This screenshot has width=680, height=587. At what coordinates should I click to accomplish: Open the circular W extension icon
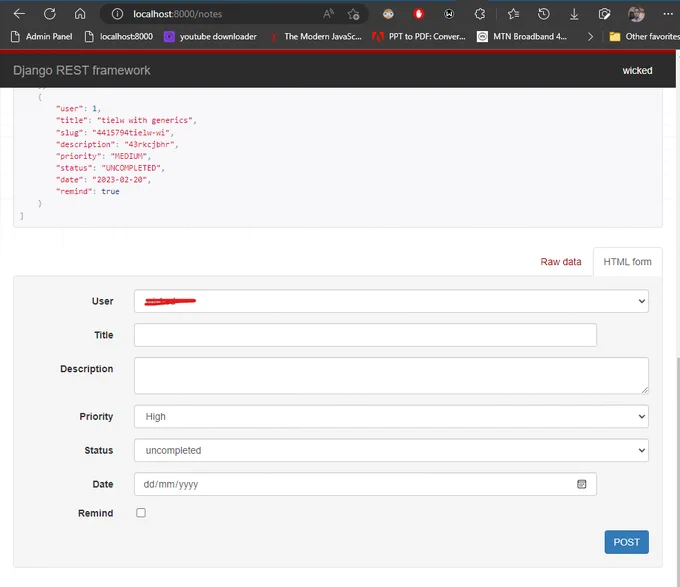[449, 14]
